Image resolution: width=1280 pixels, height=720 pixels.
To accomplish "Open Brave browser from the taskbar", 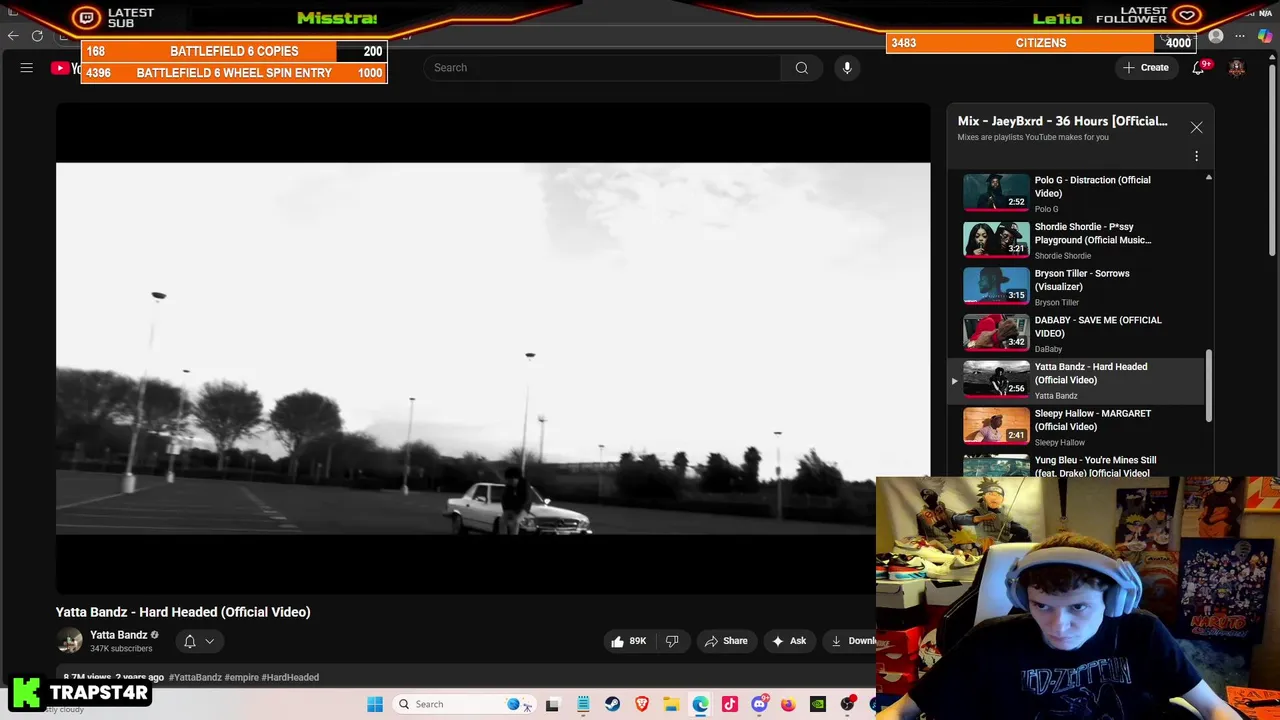I will (642, 704).
